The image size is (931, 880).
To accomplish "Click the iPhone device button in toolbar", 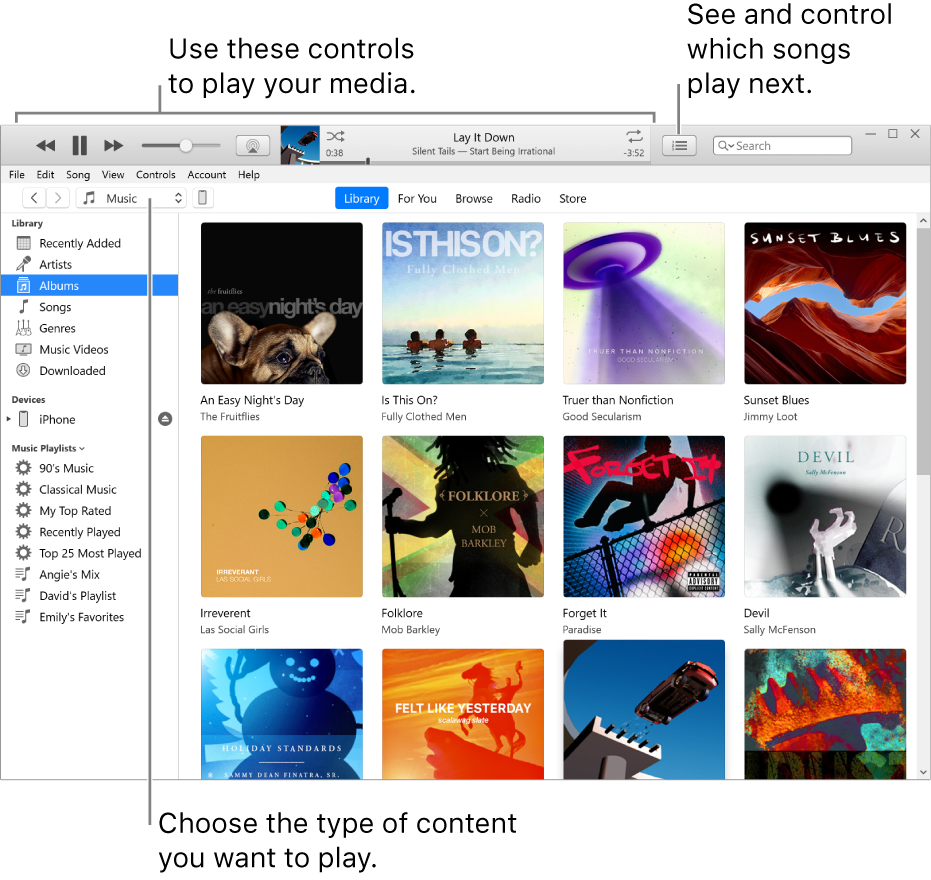I will coord(202,198).
